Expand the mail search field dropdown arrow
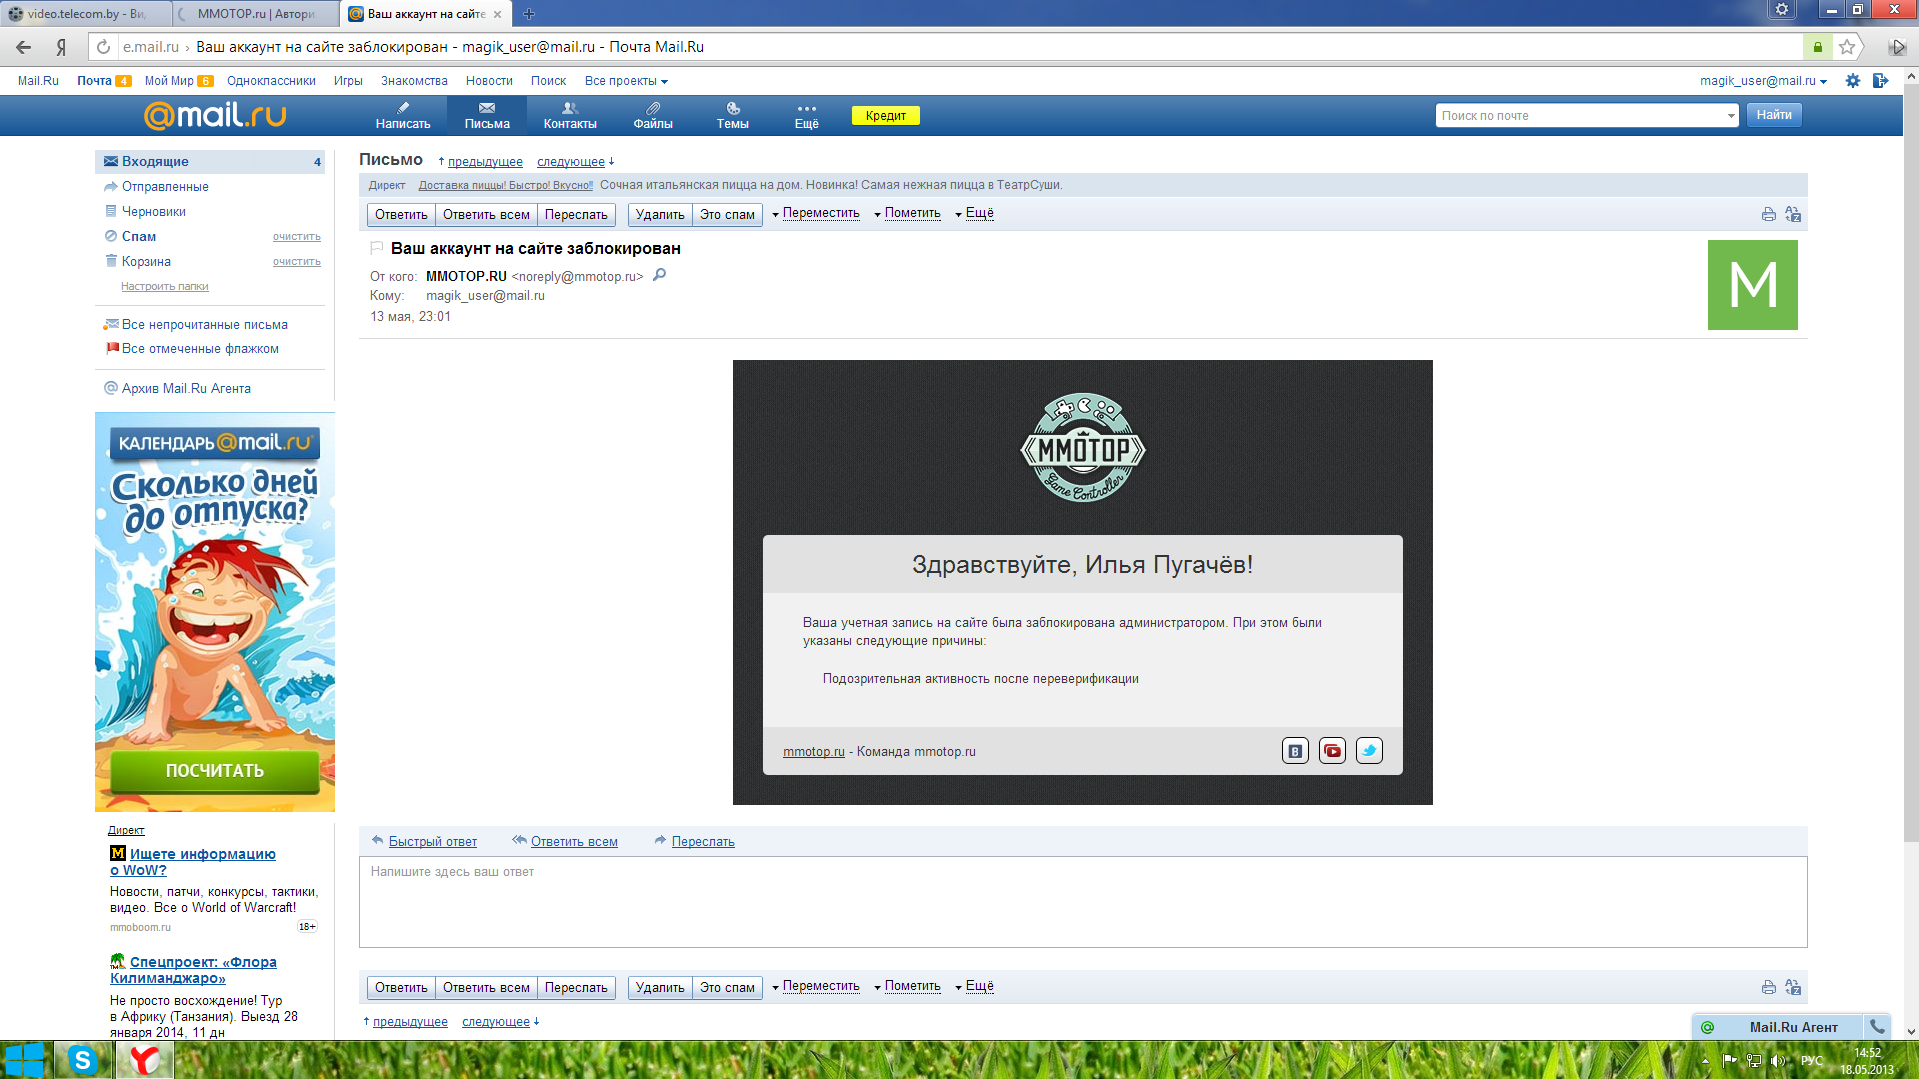 1731,116
